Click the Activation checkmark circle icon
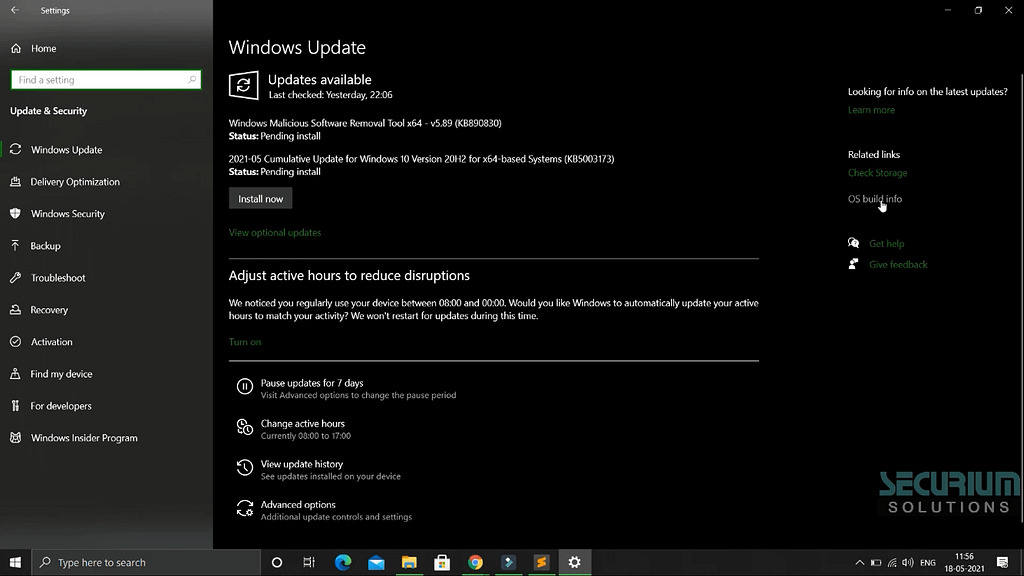 point(16,342)
